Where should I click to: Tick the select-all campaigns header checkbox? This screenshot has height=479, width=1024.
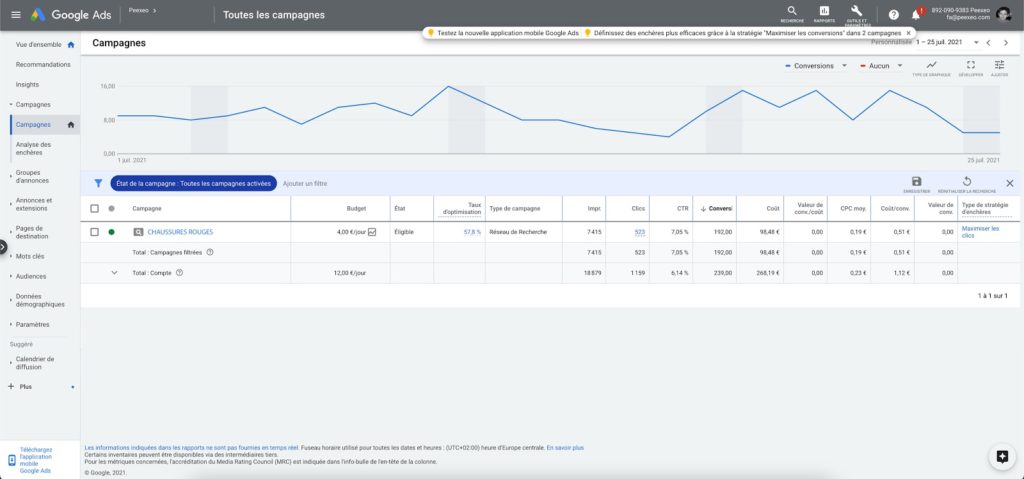coord(95,208)
